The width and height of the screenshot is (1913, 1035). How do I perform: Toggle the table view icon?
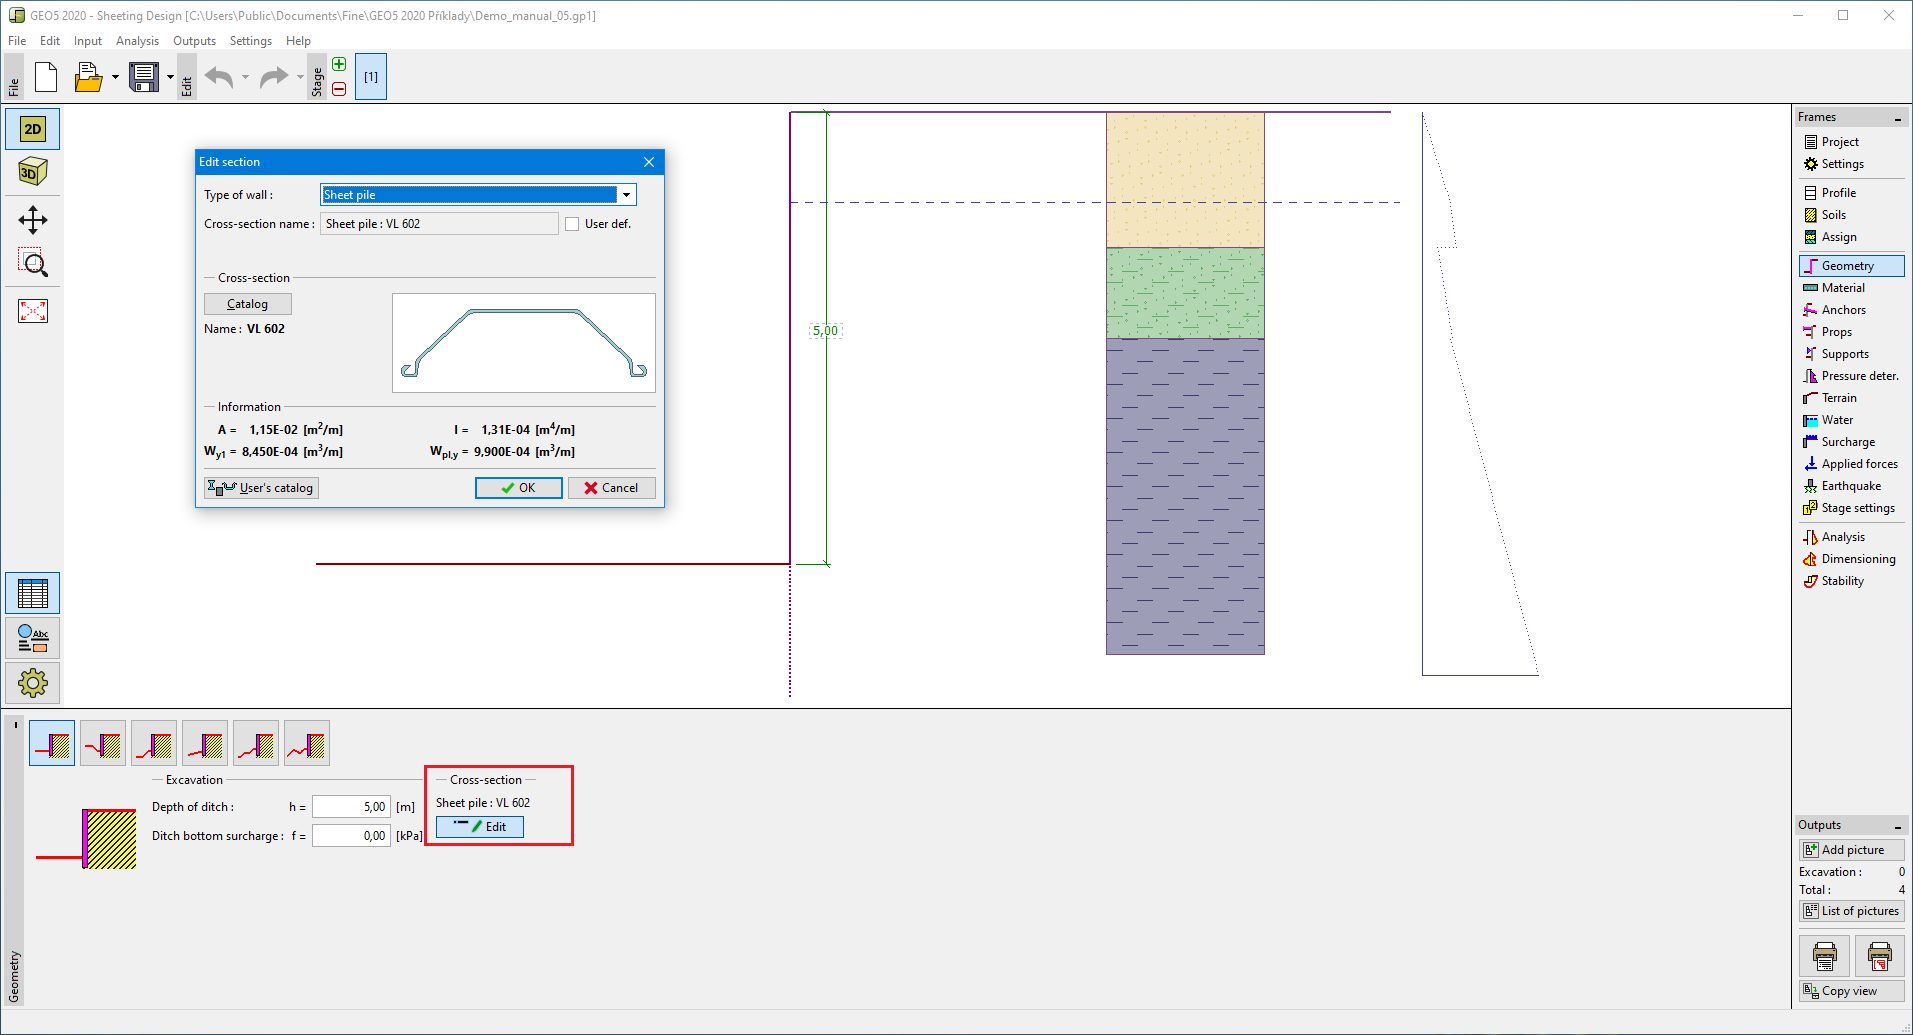(33, 593)
